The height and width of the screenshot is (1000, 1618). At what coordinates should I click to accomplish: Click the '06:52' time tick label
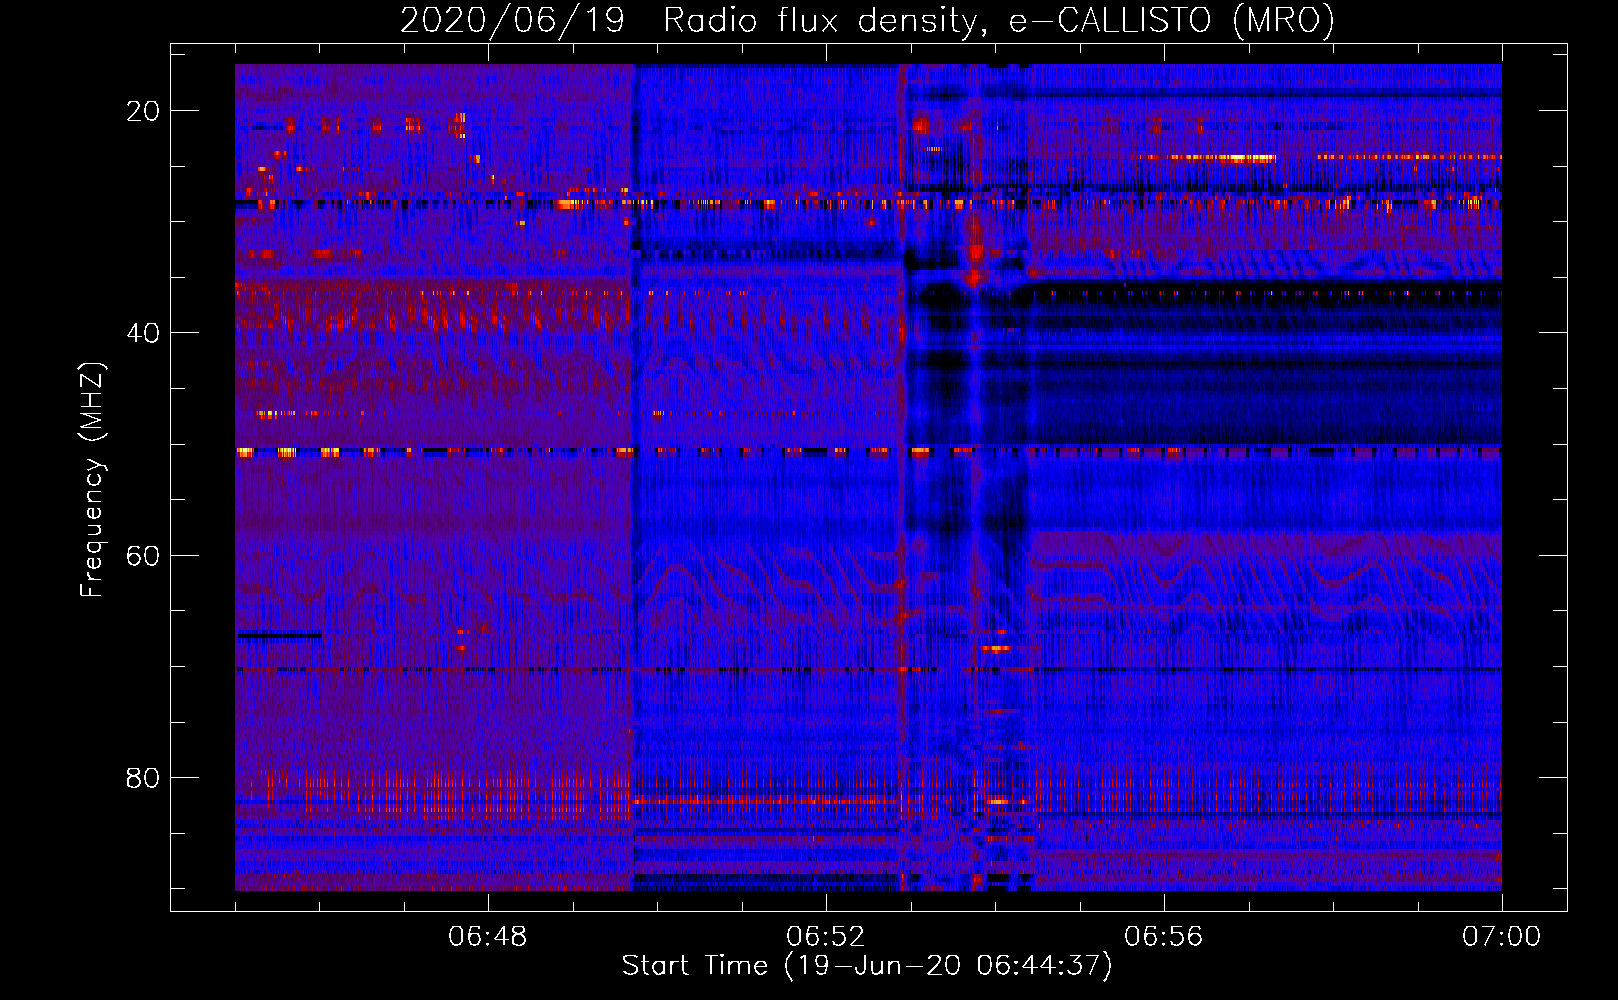pos(826,937)
